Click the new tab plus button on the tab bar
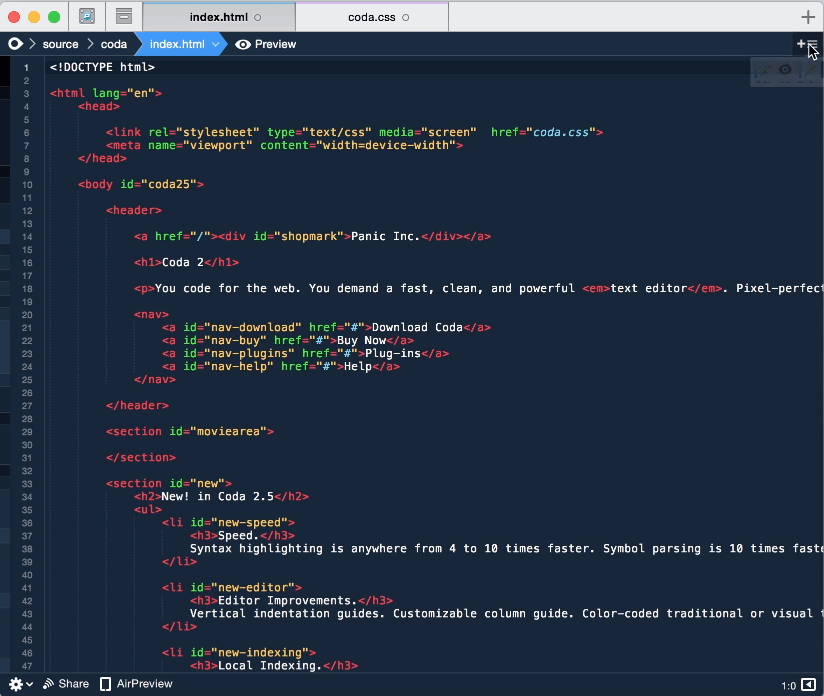824x696 pixels. pos(807,15)
